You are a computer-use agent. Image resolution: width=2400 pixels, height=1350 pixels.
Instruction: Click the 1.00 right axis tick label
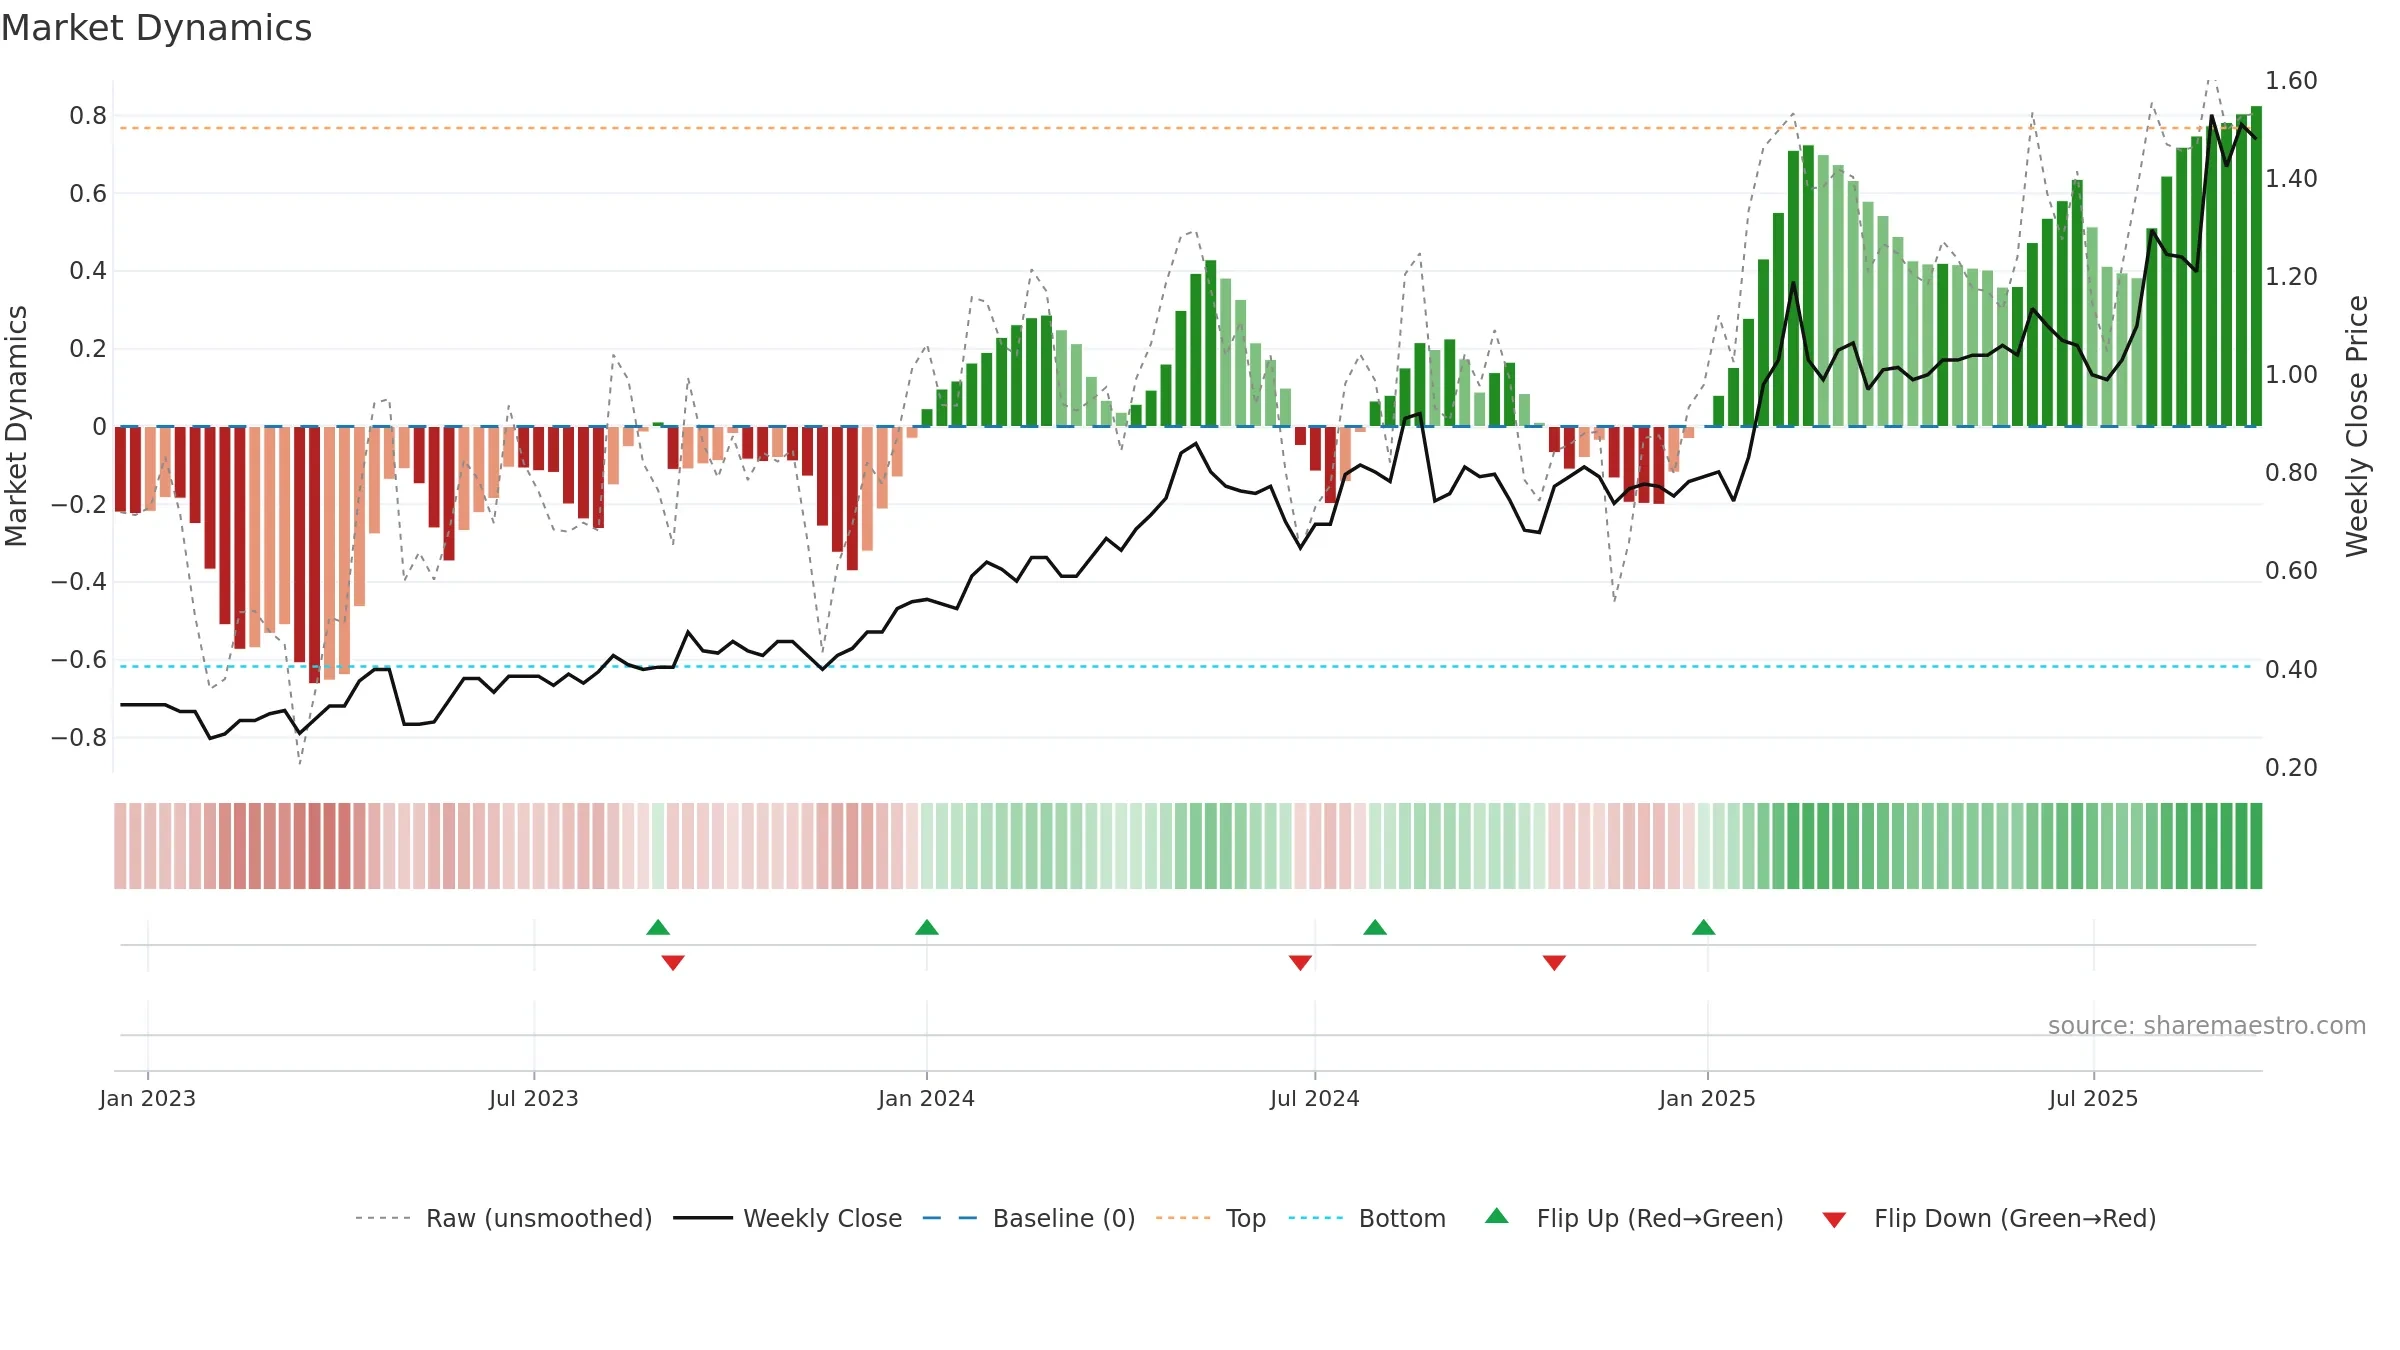[2291, 375]
